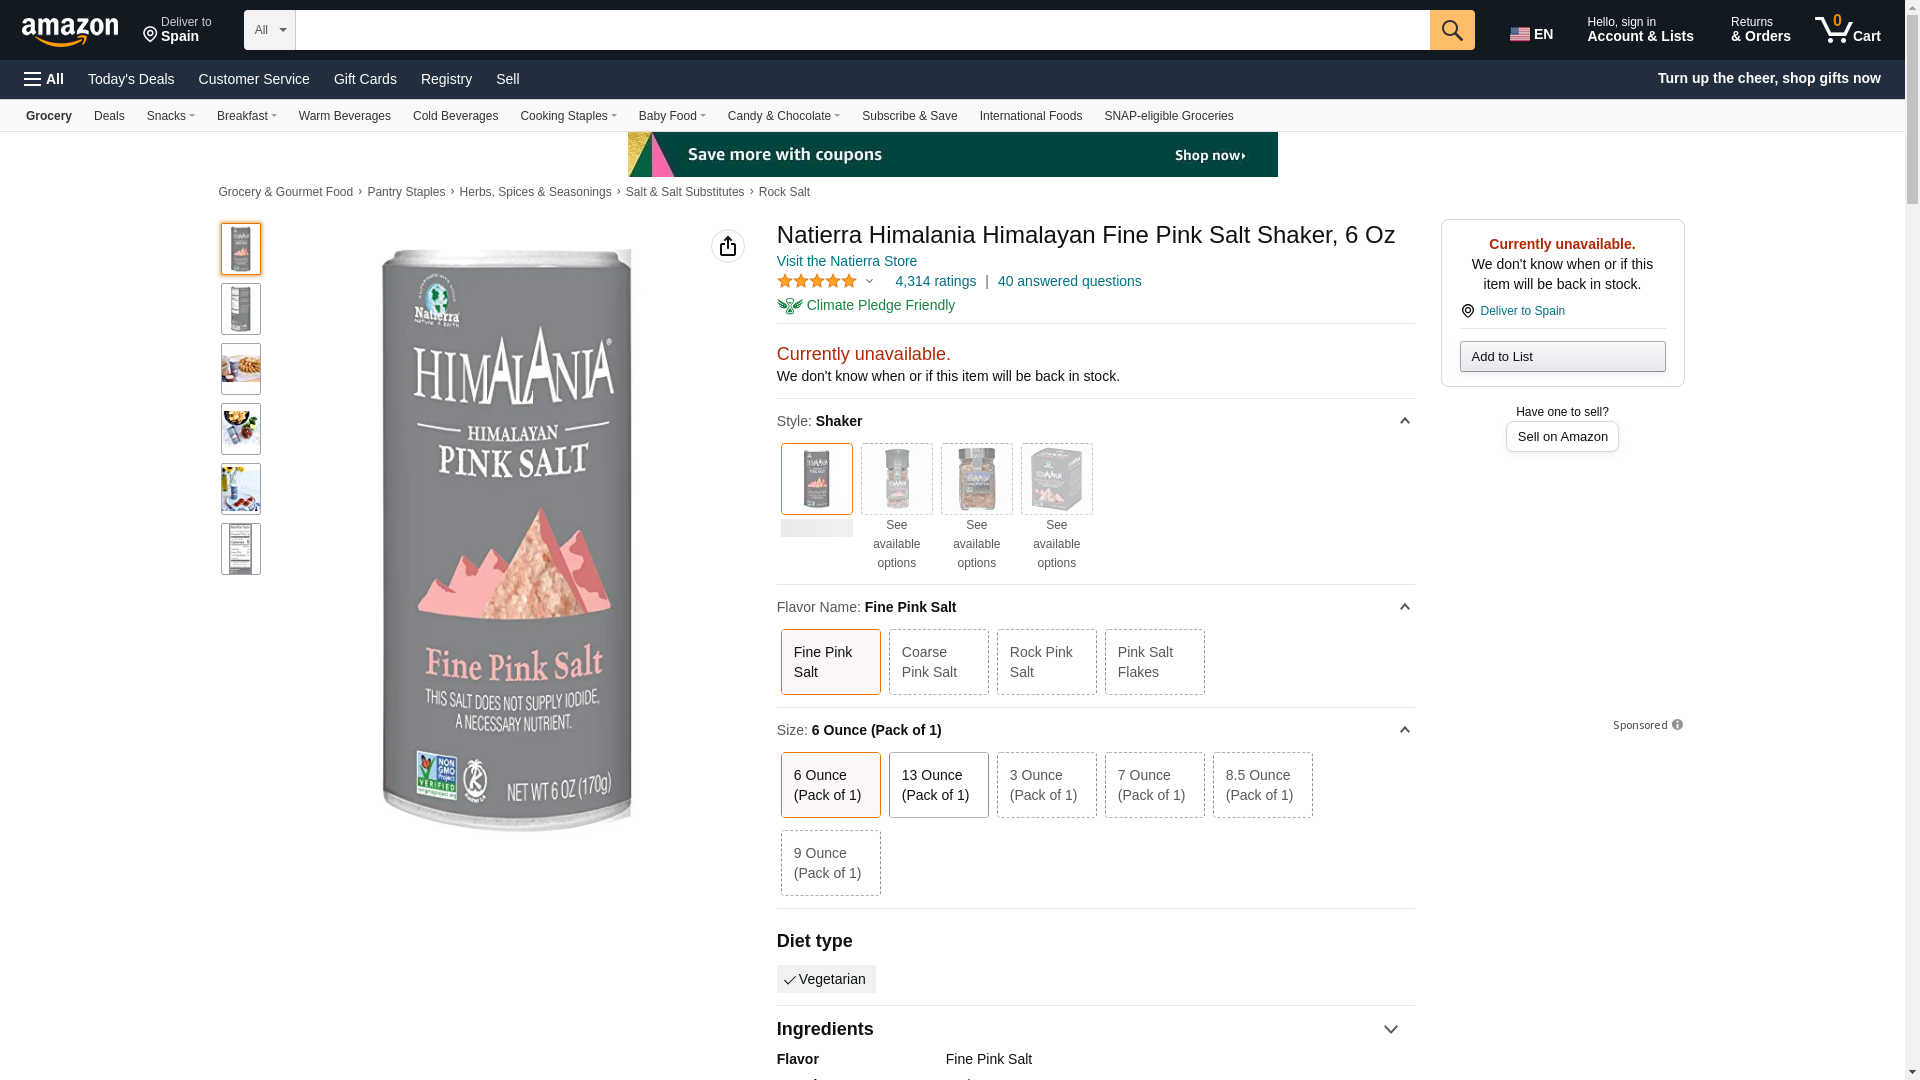The image size is (1920, 1080).
Task: Click the Amazon logo
Action: pos(70,31)
